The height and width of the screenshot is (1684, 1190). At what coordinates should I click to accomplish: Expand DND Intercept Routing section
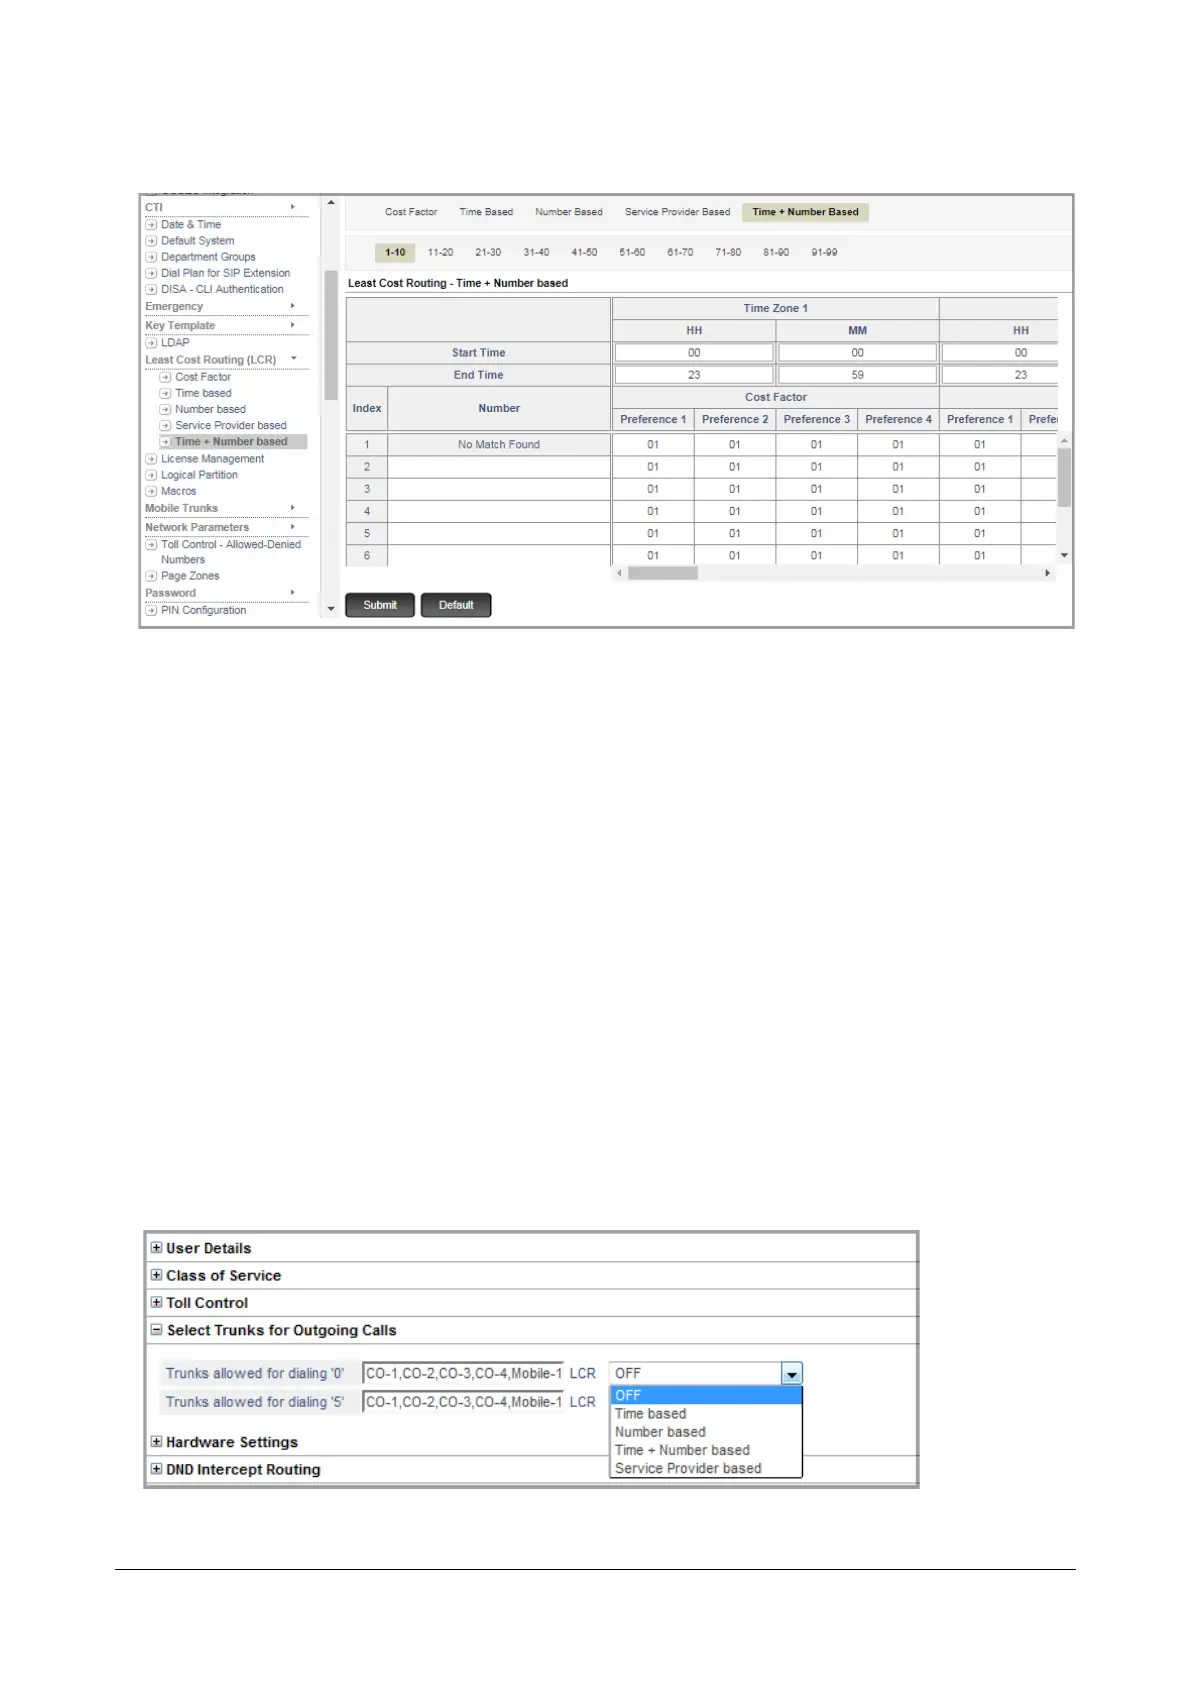coord(156,1469)
